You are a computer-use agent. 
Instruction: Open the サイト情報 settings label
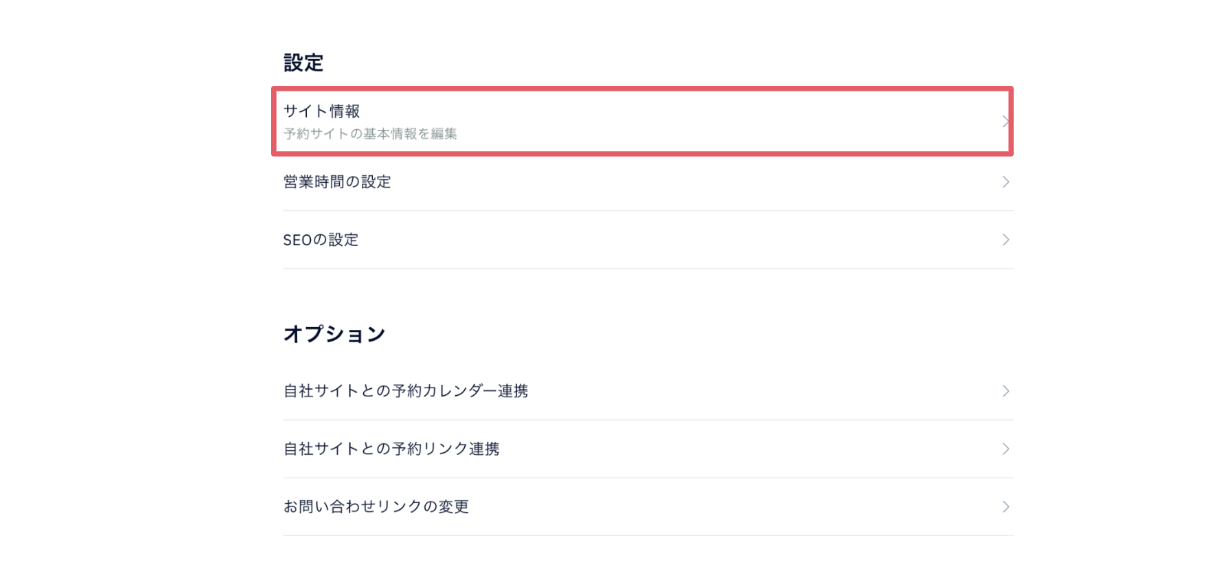coord(321,111)
